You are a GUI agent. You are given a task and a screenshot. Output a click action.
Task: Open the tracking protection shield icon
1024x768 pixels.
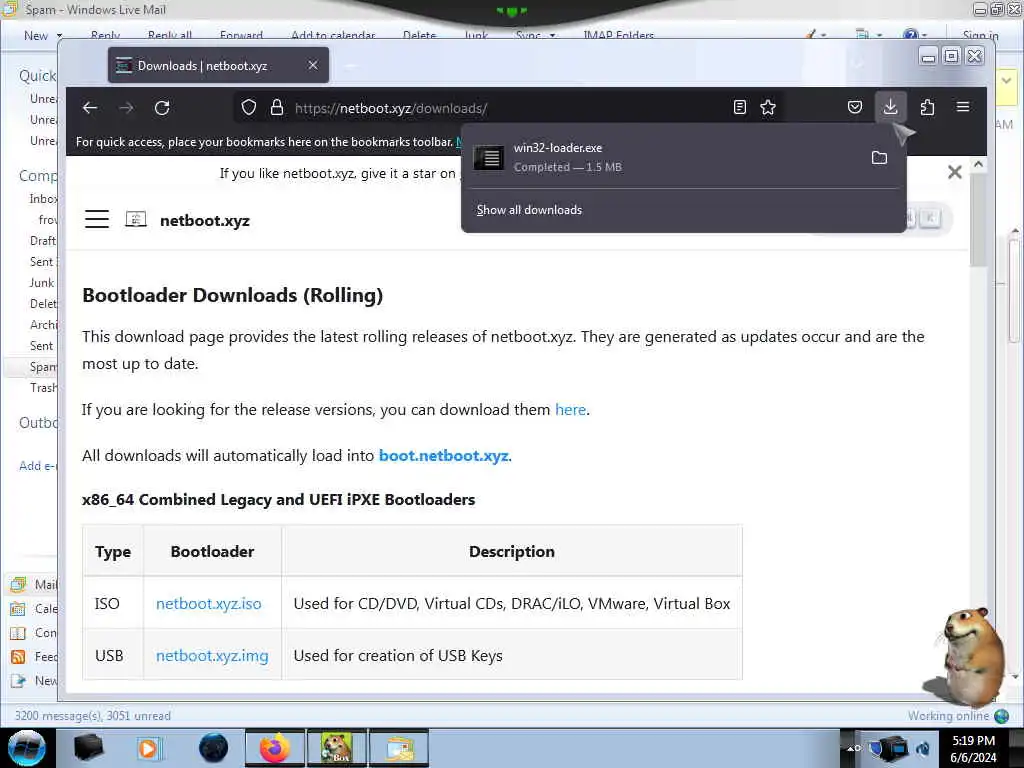point(249,107)
